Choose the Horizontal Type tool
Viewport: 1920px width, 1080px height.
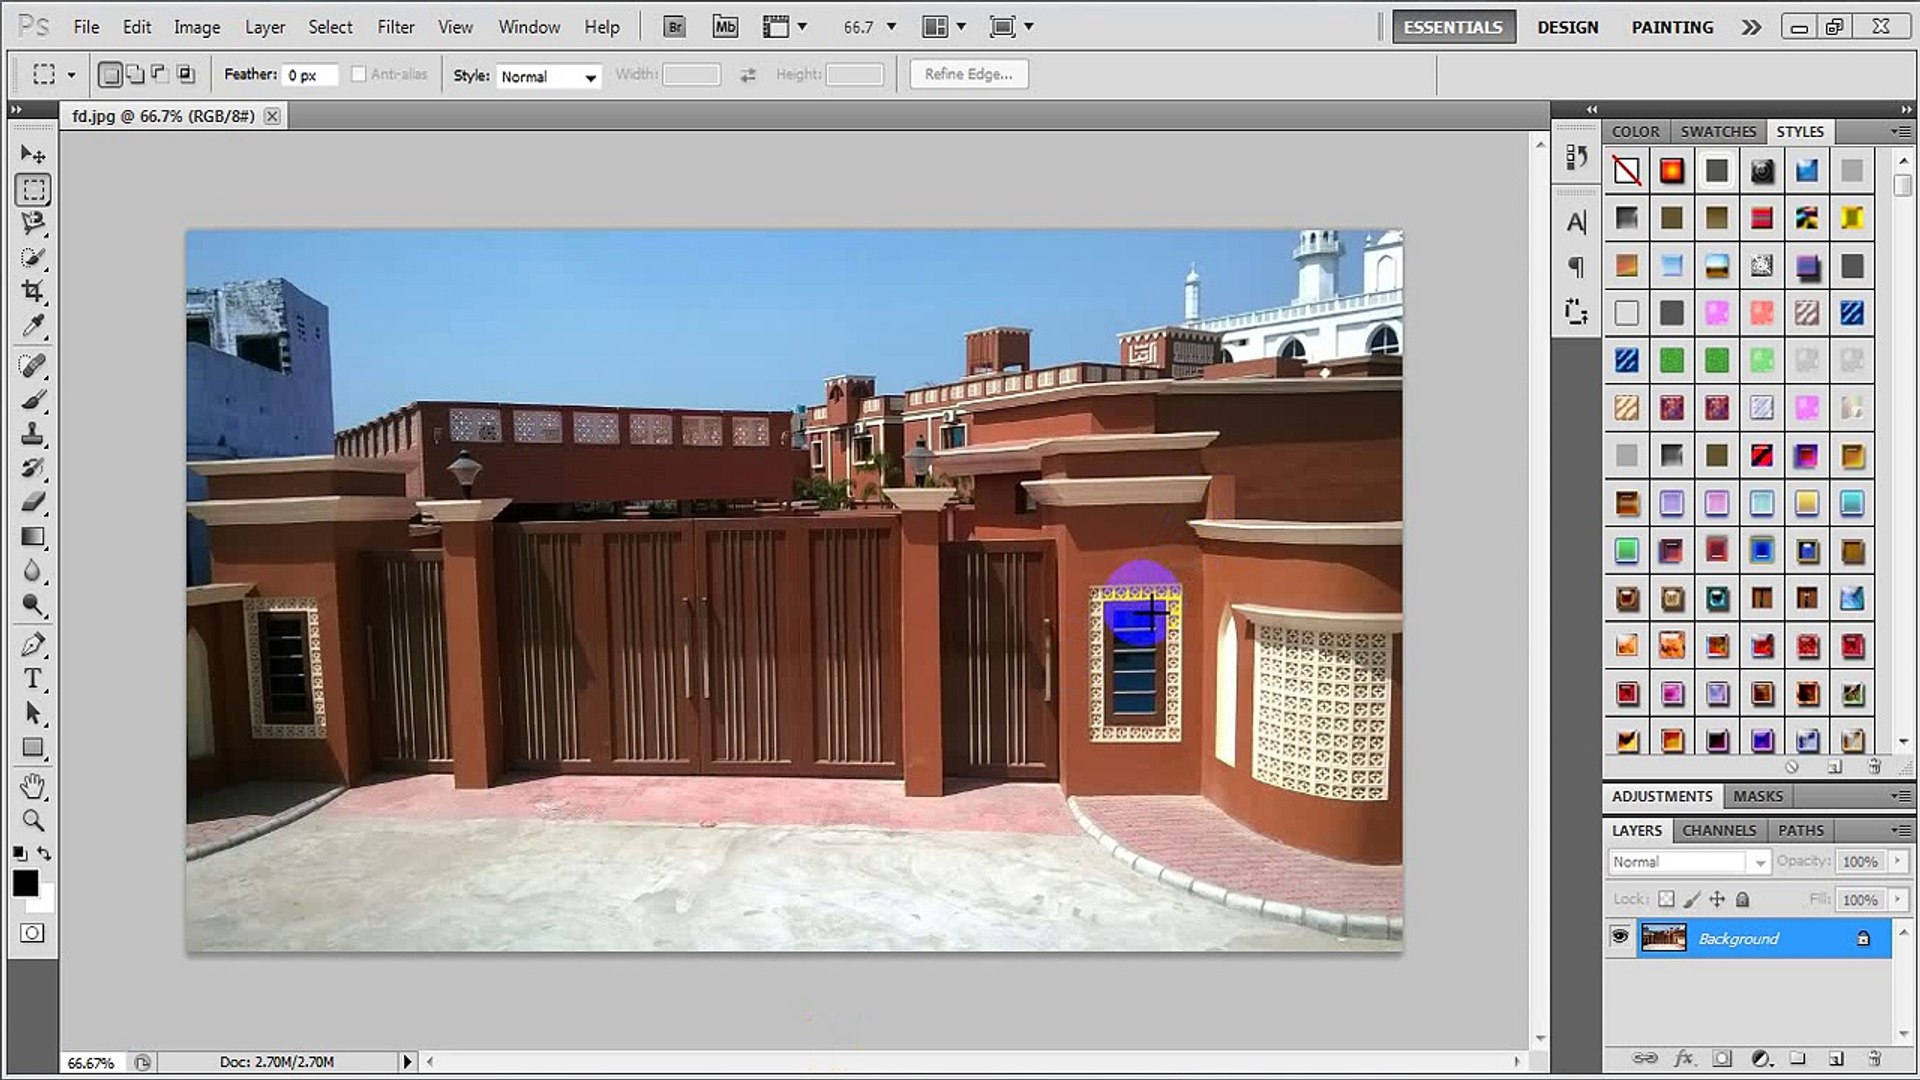pyautogui.click(x=33, y=679)
